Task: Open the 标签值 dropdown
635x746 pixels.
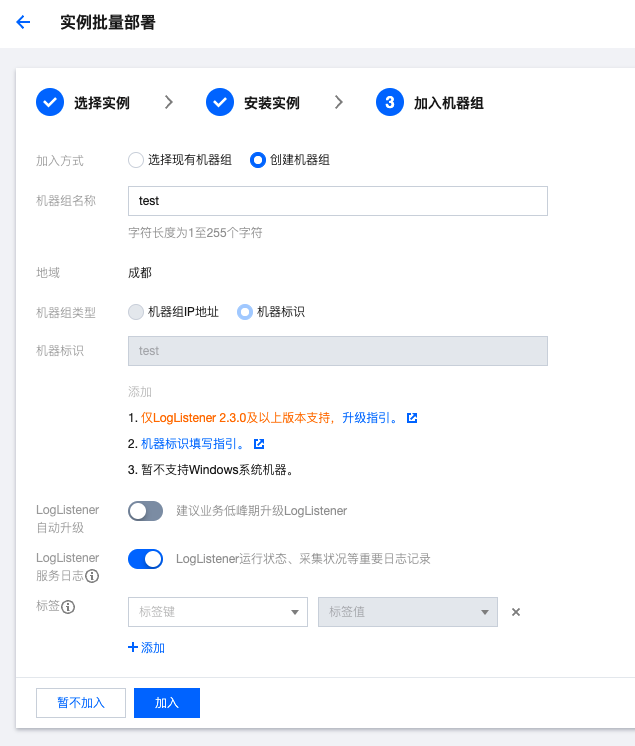Action: click(407, 612)
